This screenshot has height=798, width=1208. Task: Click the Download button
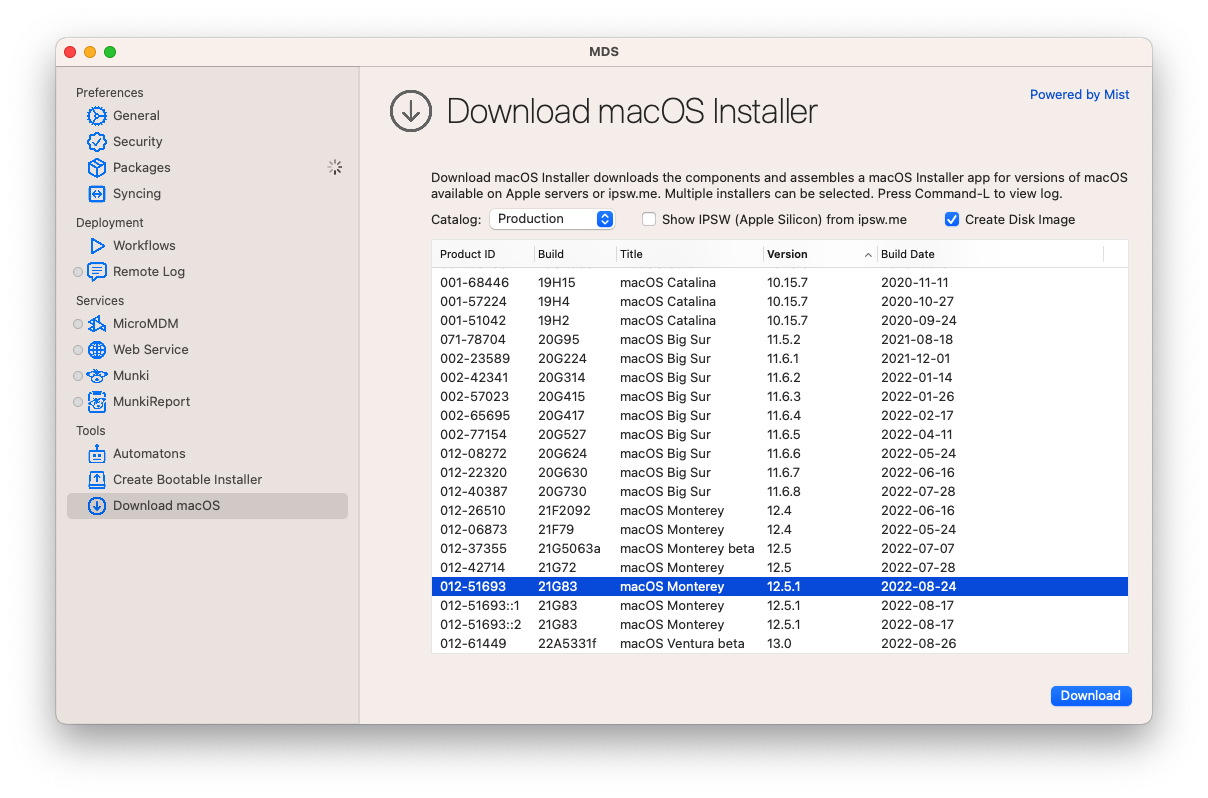tap(1091, 696)
